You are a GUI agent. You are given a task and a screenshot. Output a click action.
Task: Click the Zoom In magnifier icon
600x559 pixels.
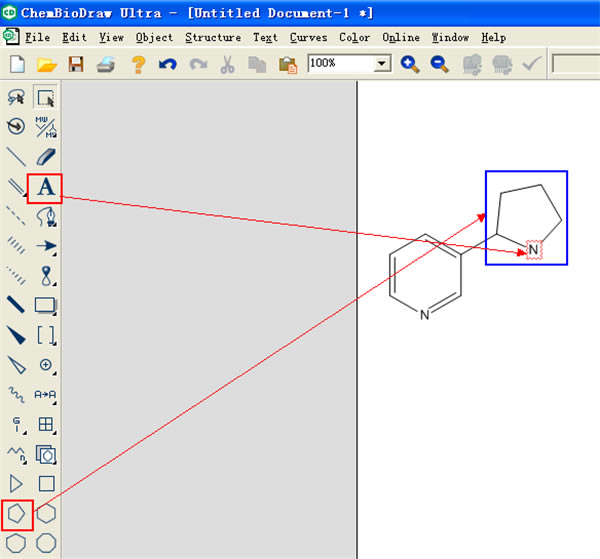410,64
